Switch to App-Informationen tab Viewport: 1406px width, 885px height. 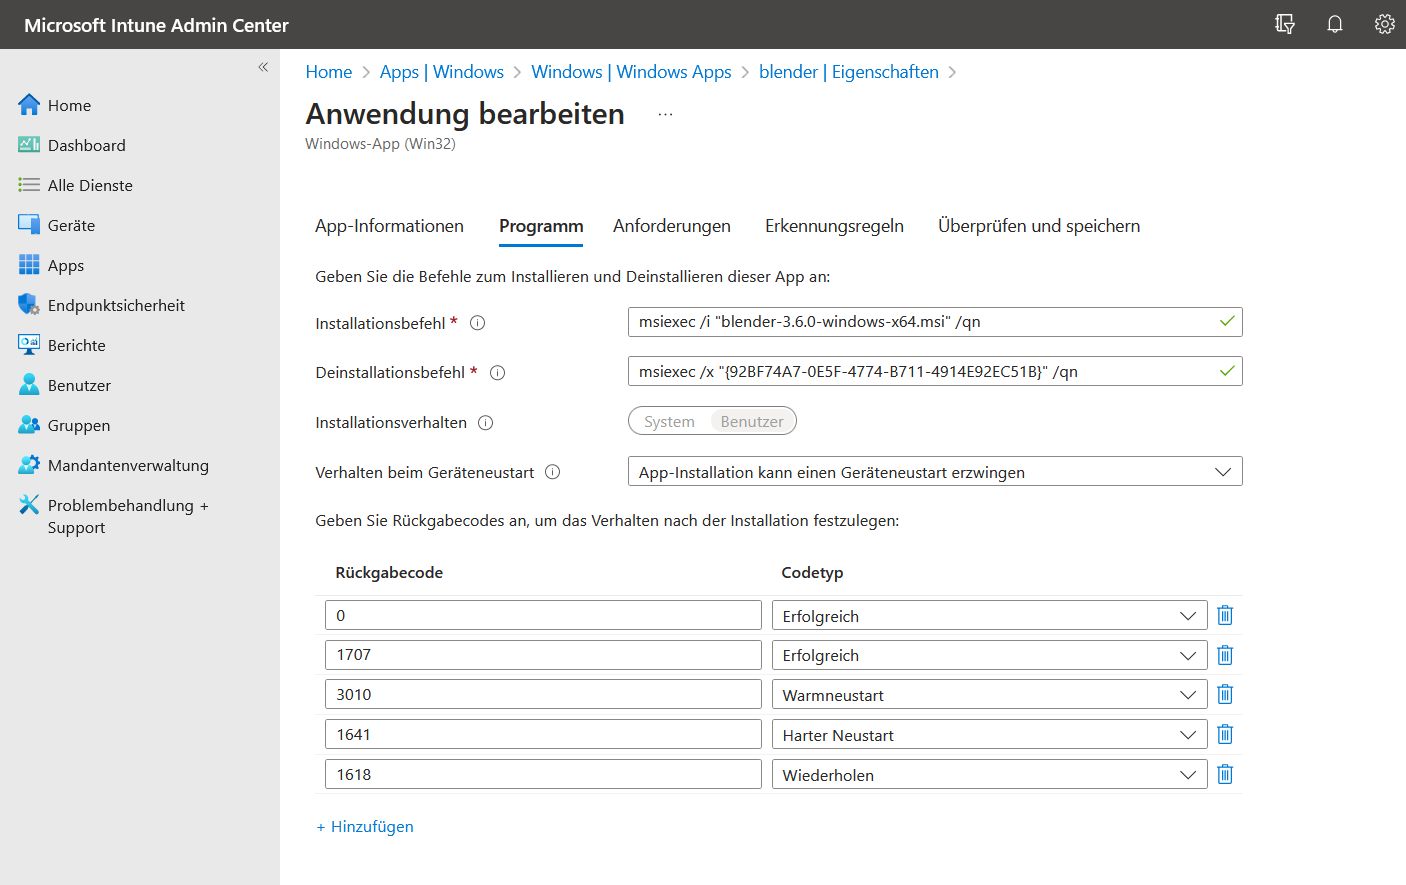coord(389,226)
